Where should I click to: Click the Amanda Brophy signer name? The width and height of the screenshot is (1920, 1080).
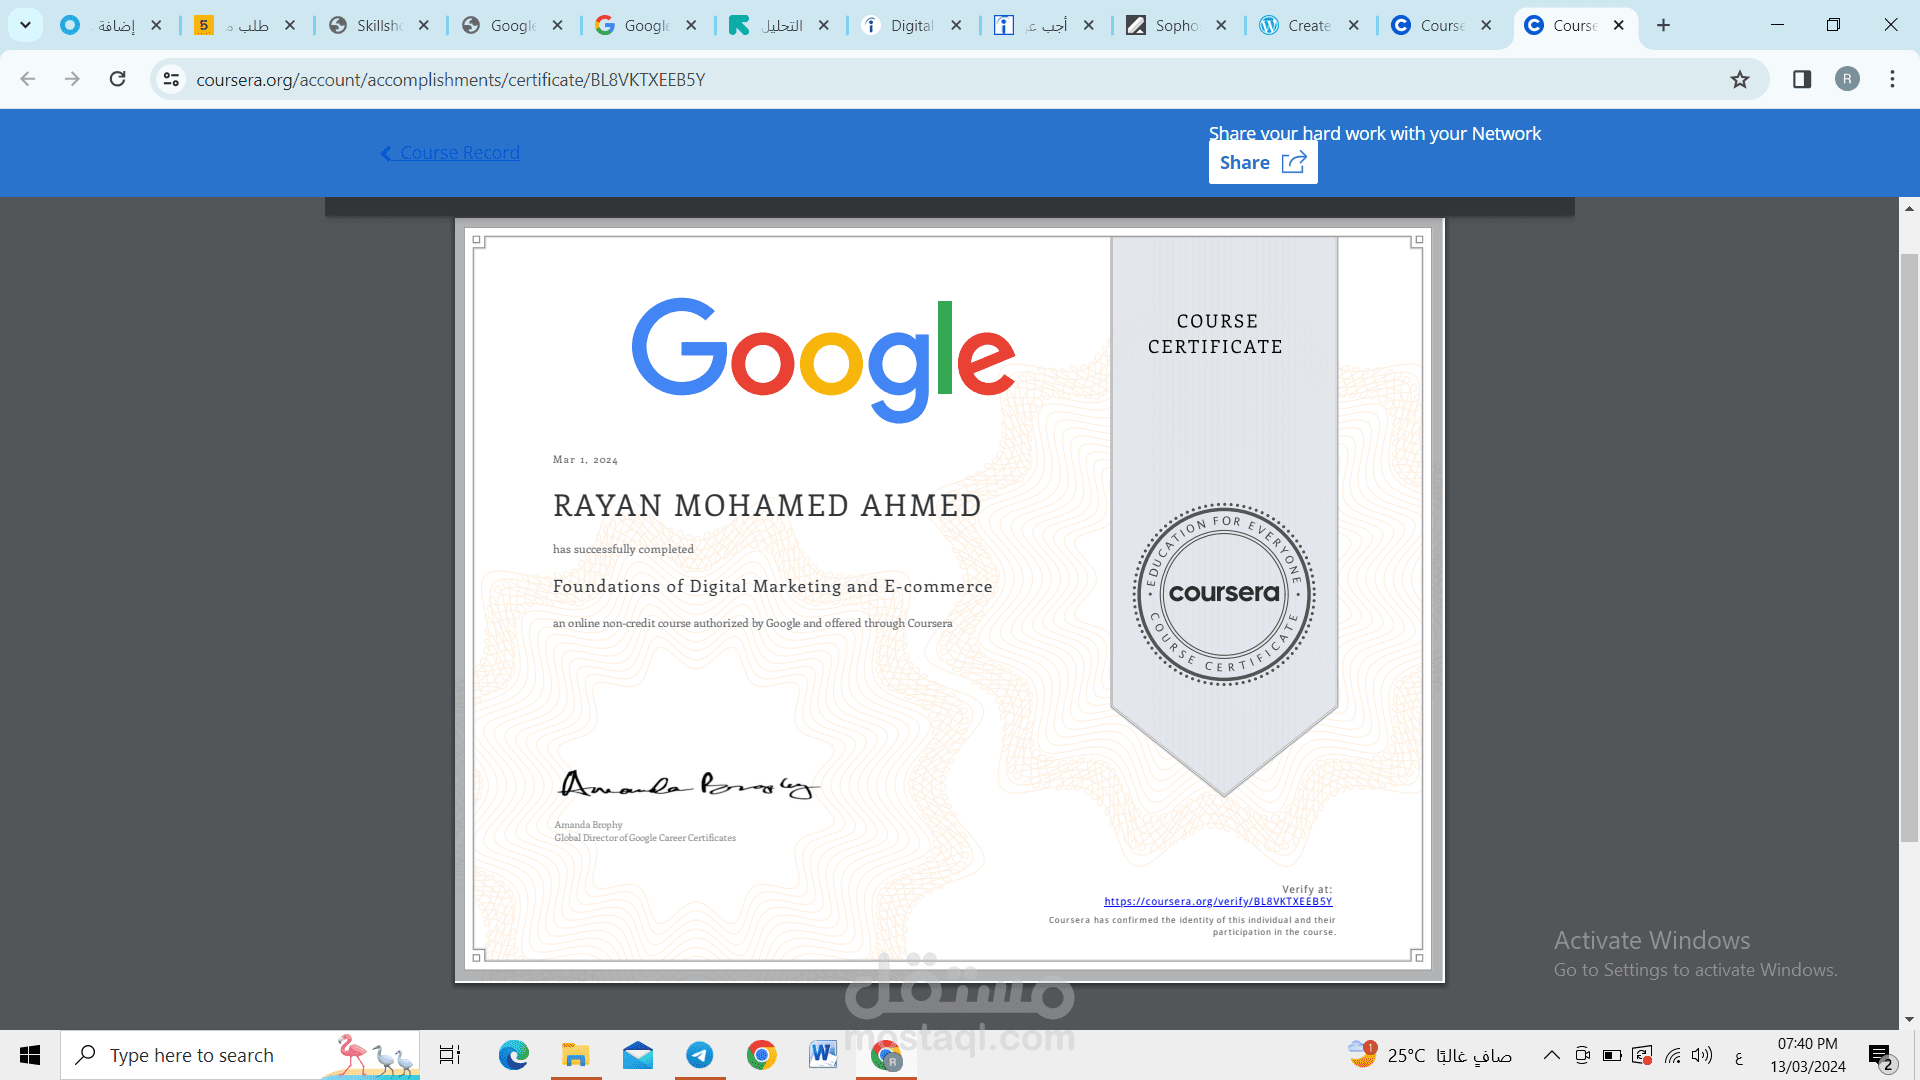tap(589, 825)
